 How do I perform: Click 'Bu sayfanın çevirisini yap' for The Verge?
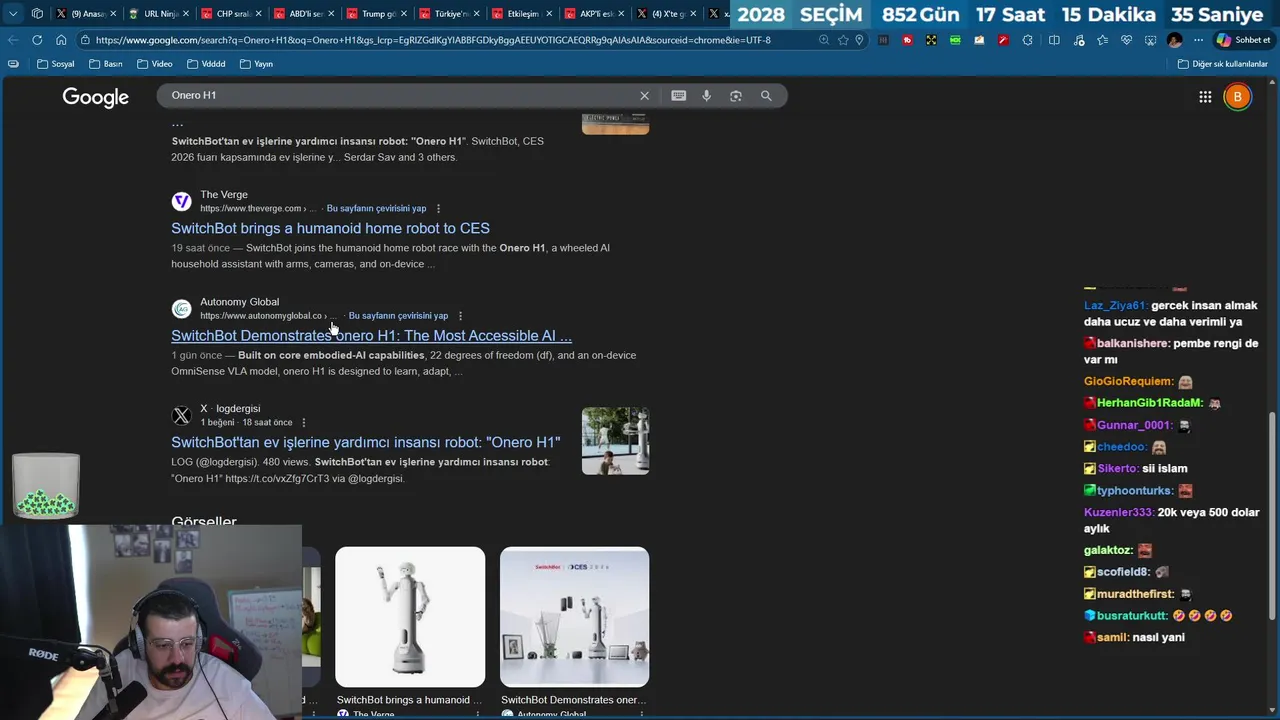(x=376, y=209)
